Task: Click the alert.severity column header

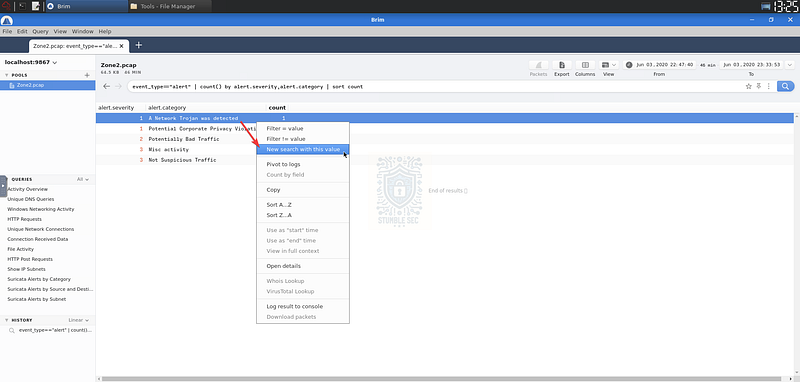Action: (116, 108)
